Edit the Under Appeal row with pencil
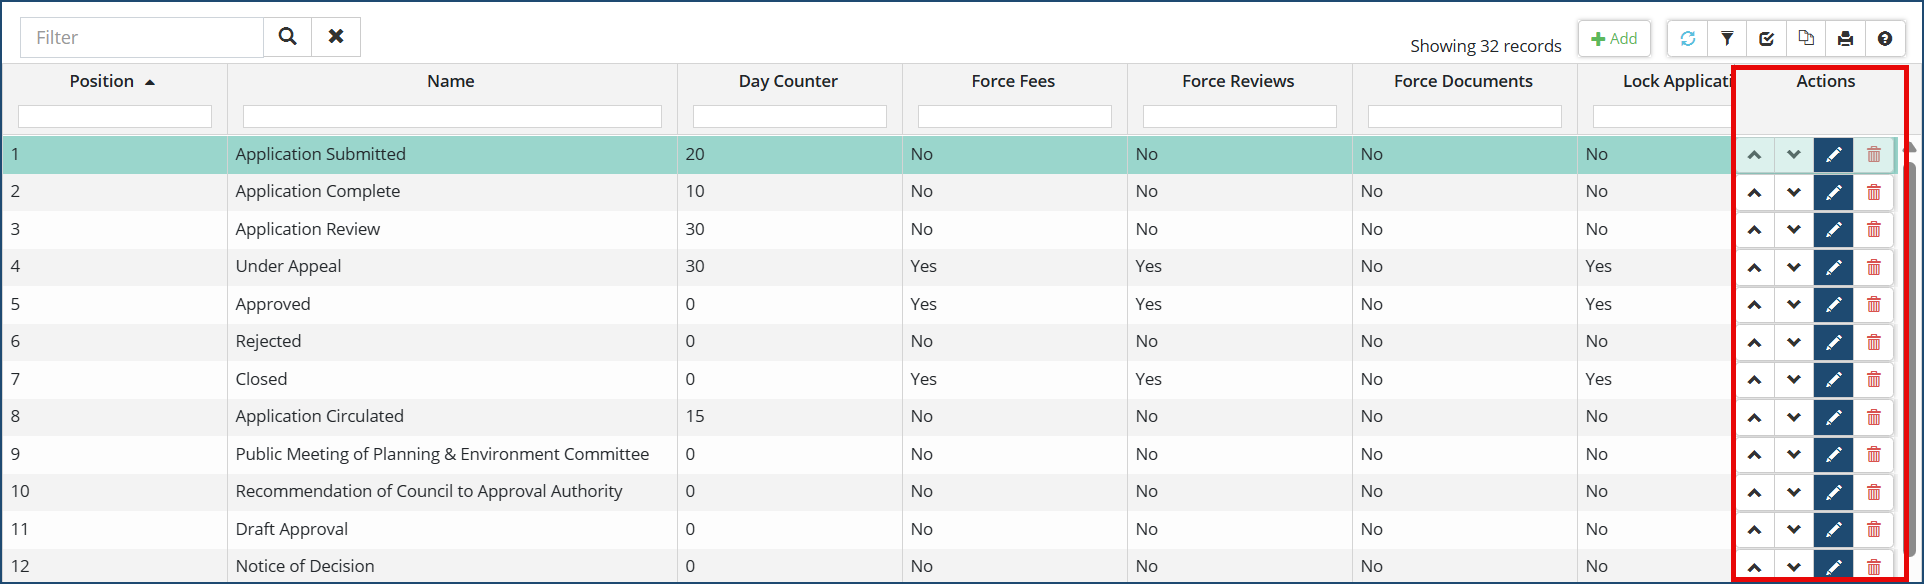This screenshot has height=584, width=1924. point(1833,267)
